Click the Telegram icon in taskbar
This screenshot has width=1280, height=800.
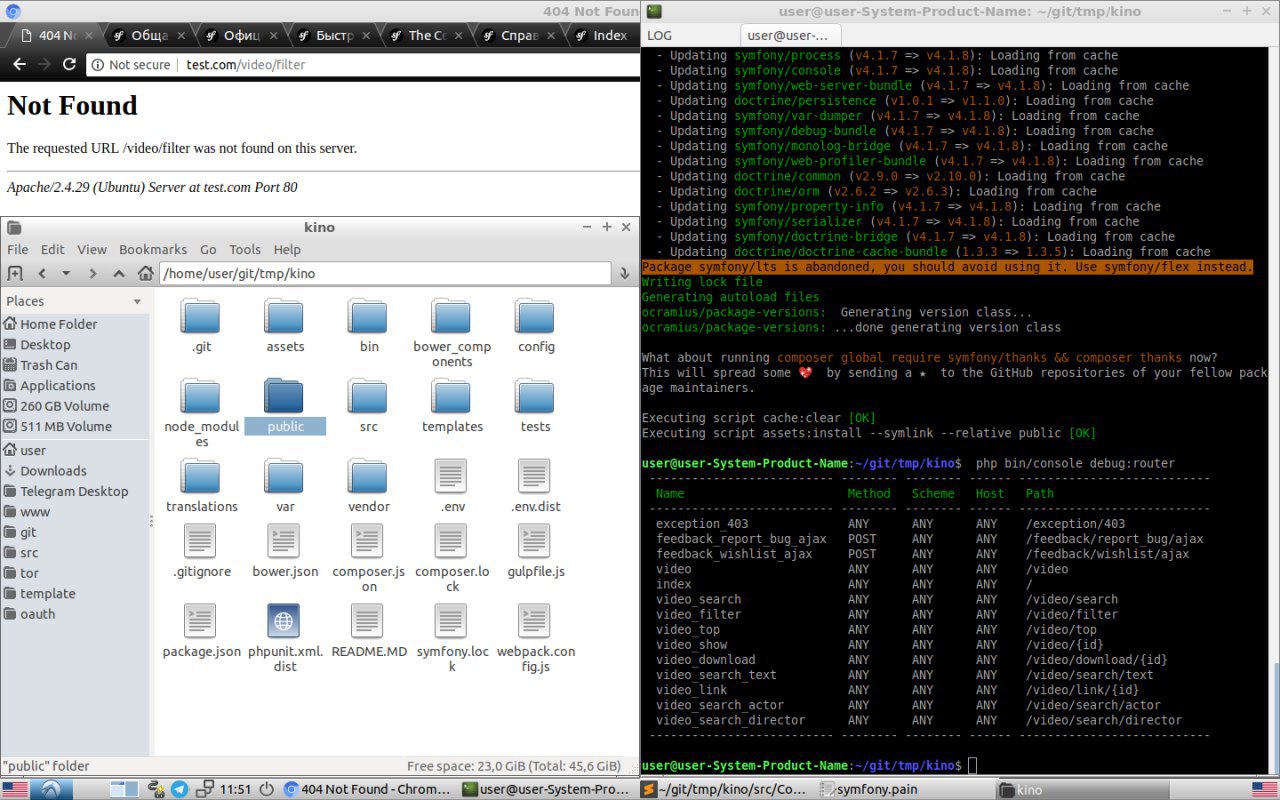[180, 789]
